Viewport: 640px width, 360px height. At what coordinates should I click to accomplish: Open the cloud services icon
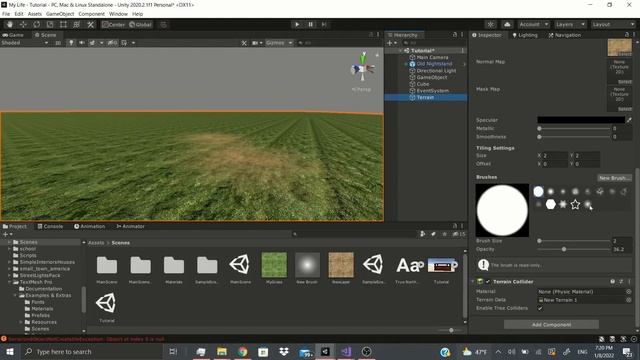coord(507,24)
